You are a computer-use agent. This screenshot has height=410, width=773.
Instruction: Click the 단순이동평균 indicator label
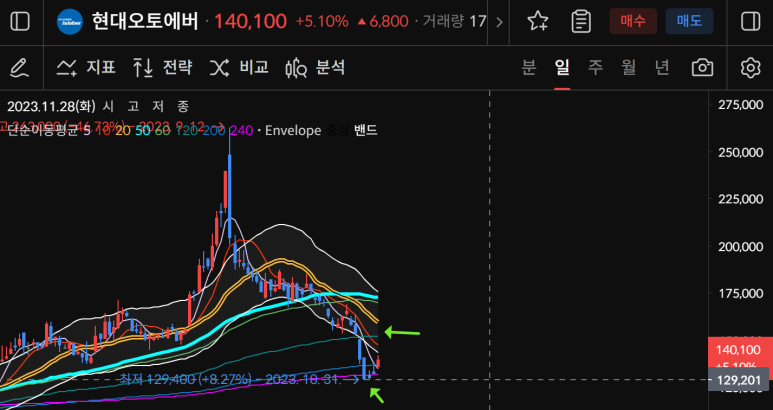pyautogui.click(x=42, y=131)
